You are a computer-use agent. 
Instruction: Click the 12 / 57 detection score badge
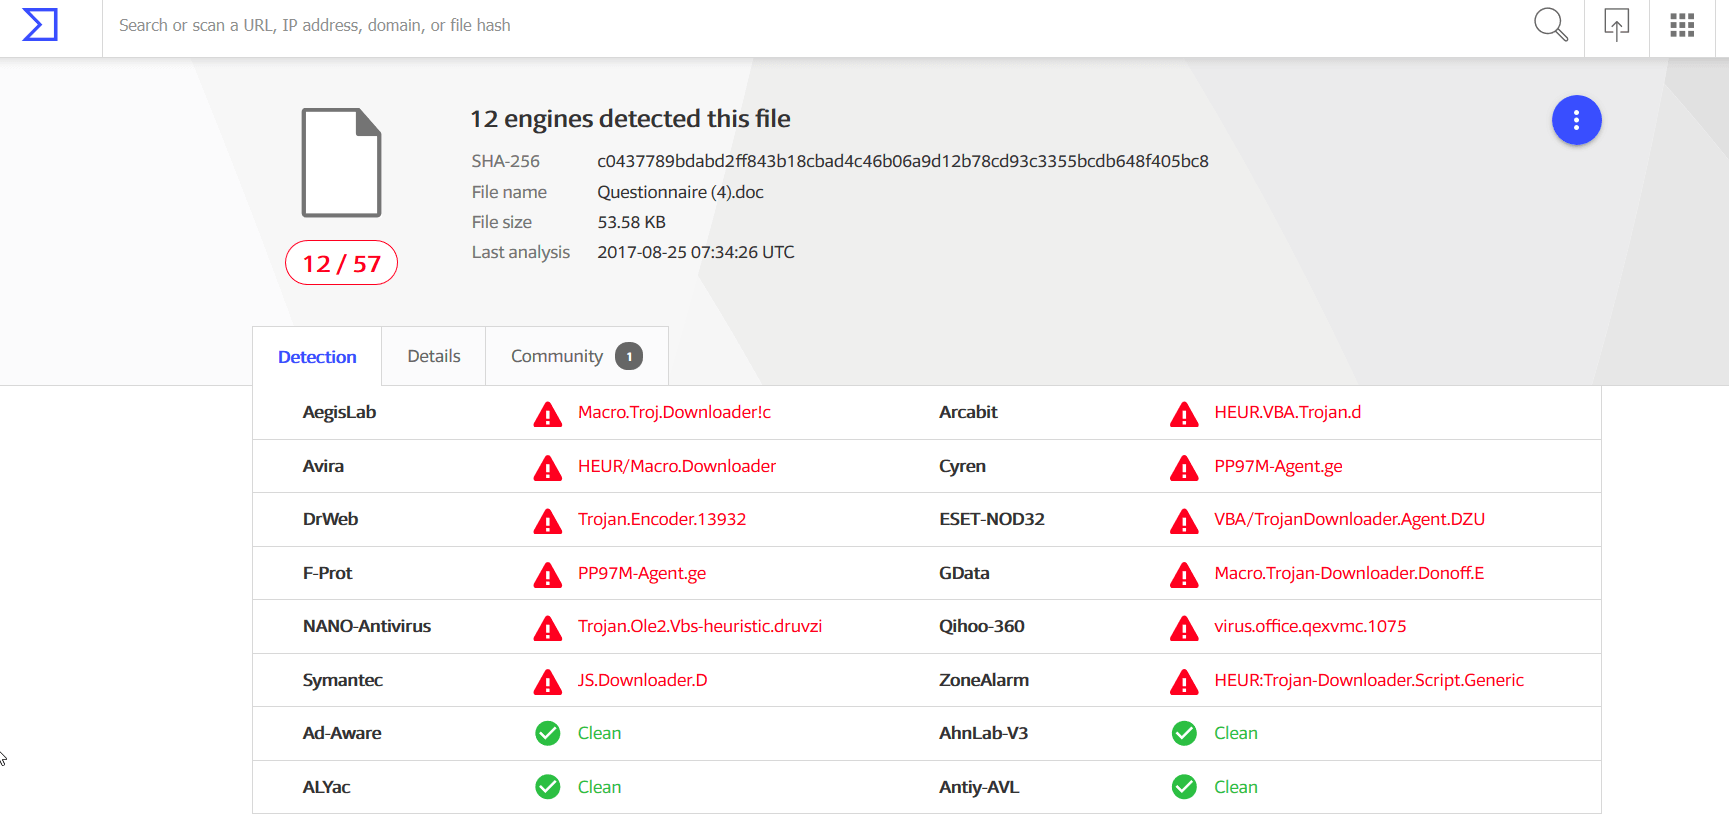tap(341, 263)
